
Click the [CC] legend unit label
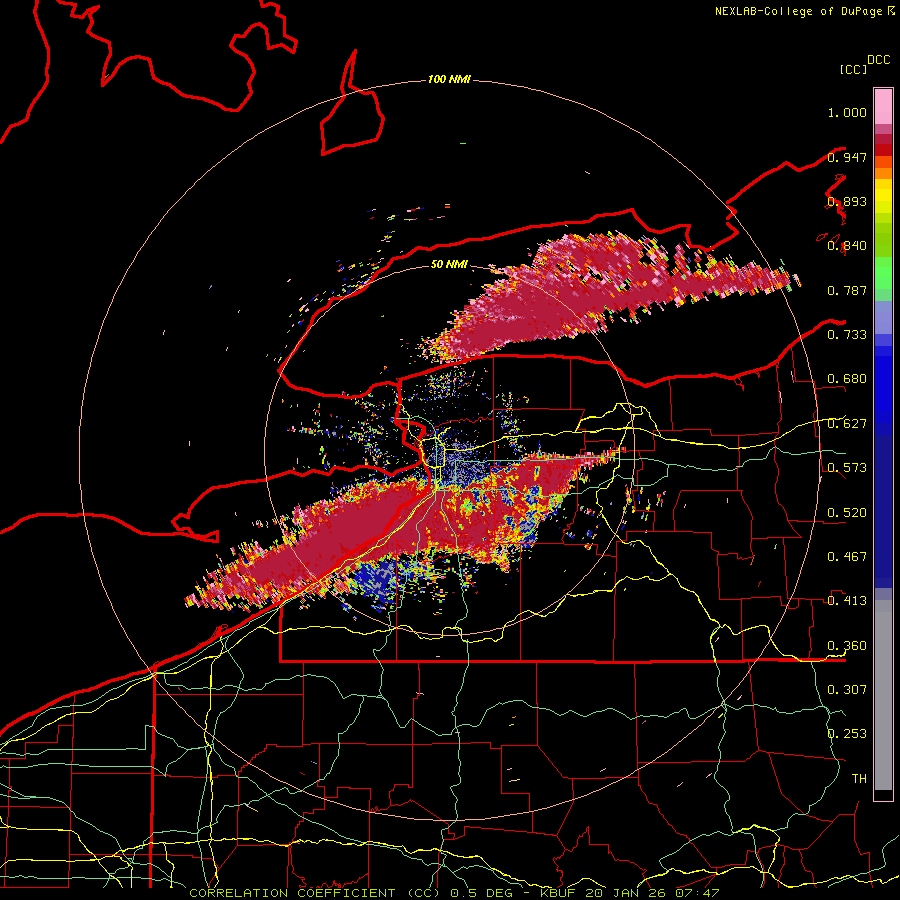[853, 69]
